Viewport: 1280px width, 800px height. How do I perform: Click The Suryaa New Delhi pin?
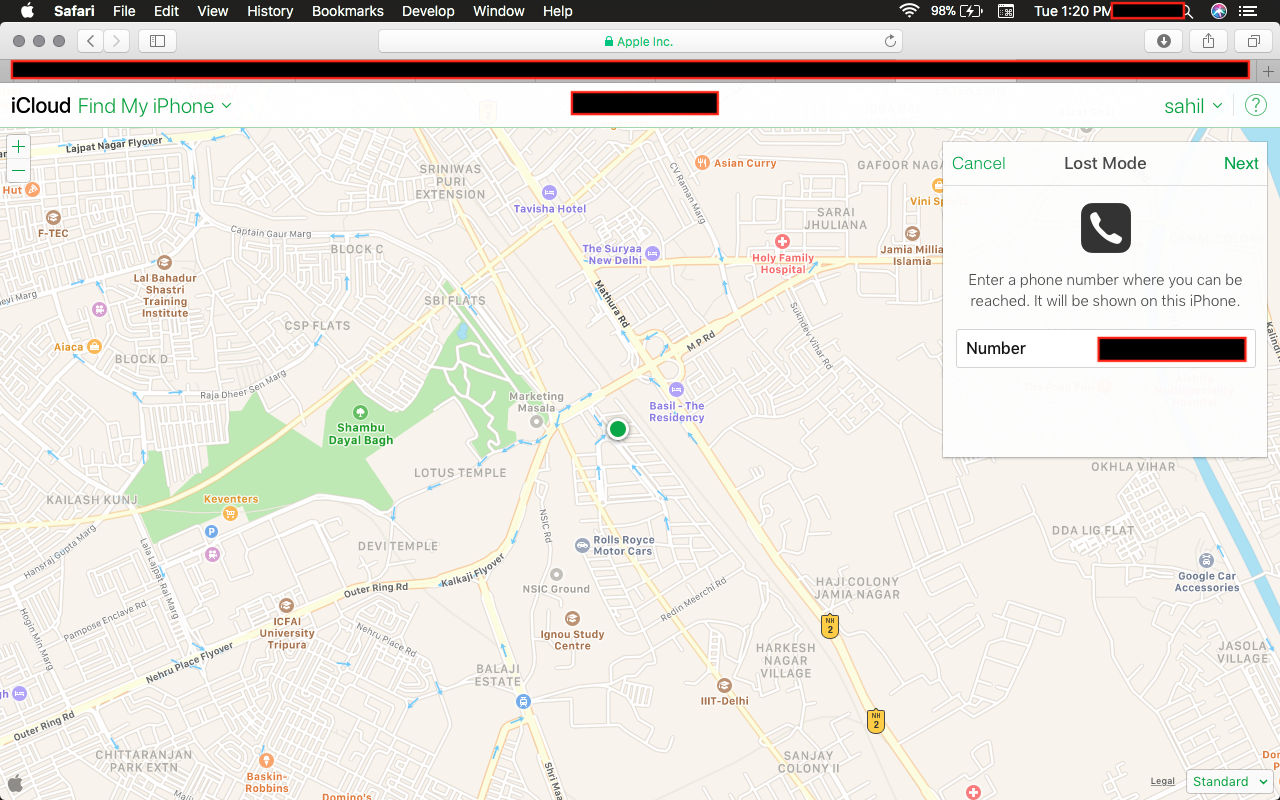[653, 253]
